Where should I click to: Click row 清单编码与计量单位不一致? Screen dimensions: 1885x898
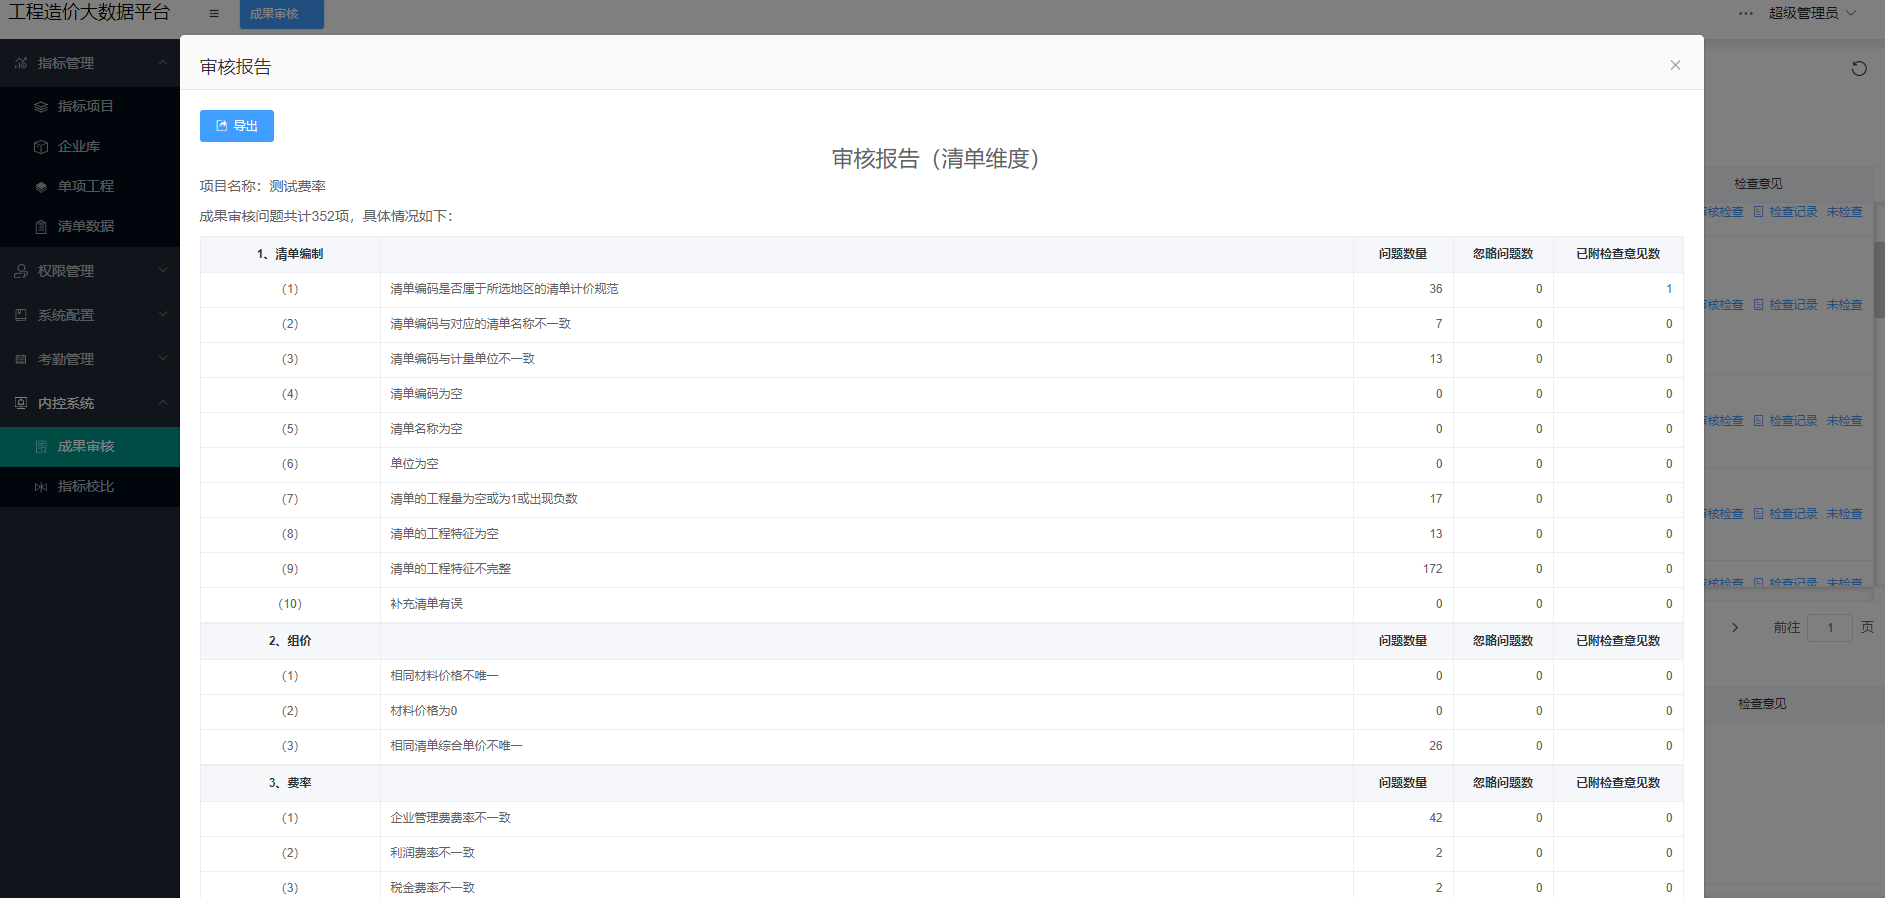click(942, 359)
